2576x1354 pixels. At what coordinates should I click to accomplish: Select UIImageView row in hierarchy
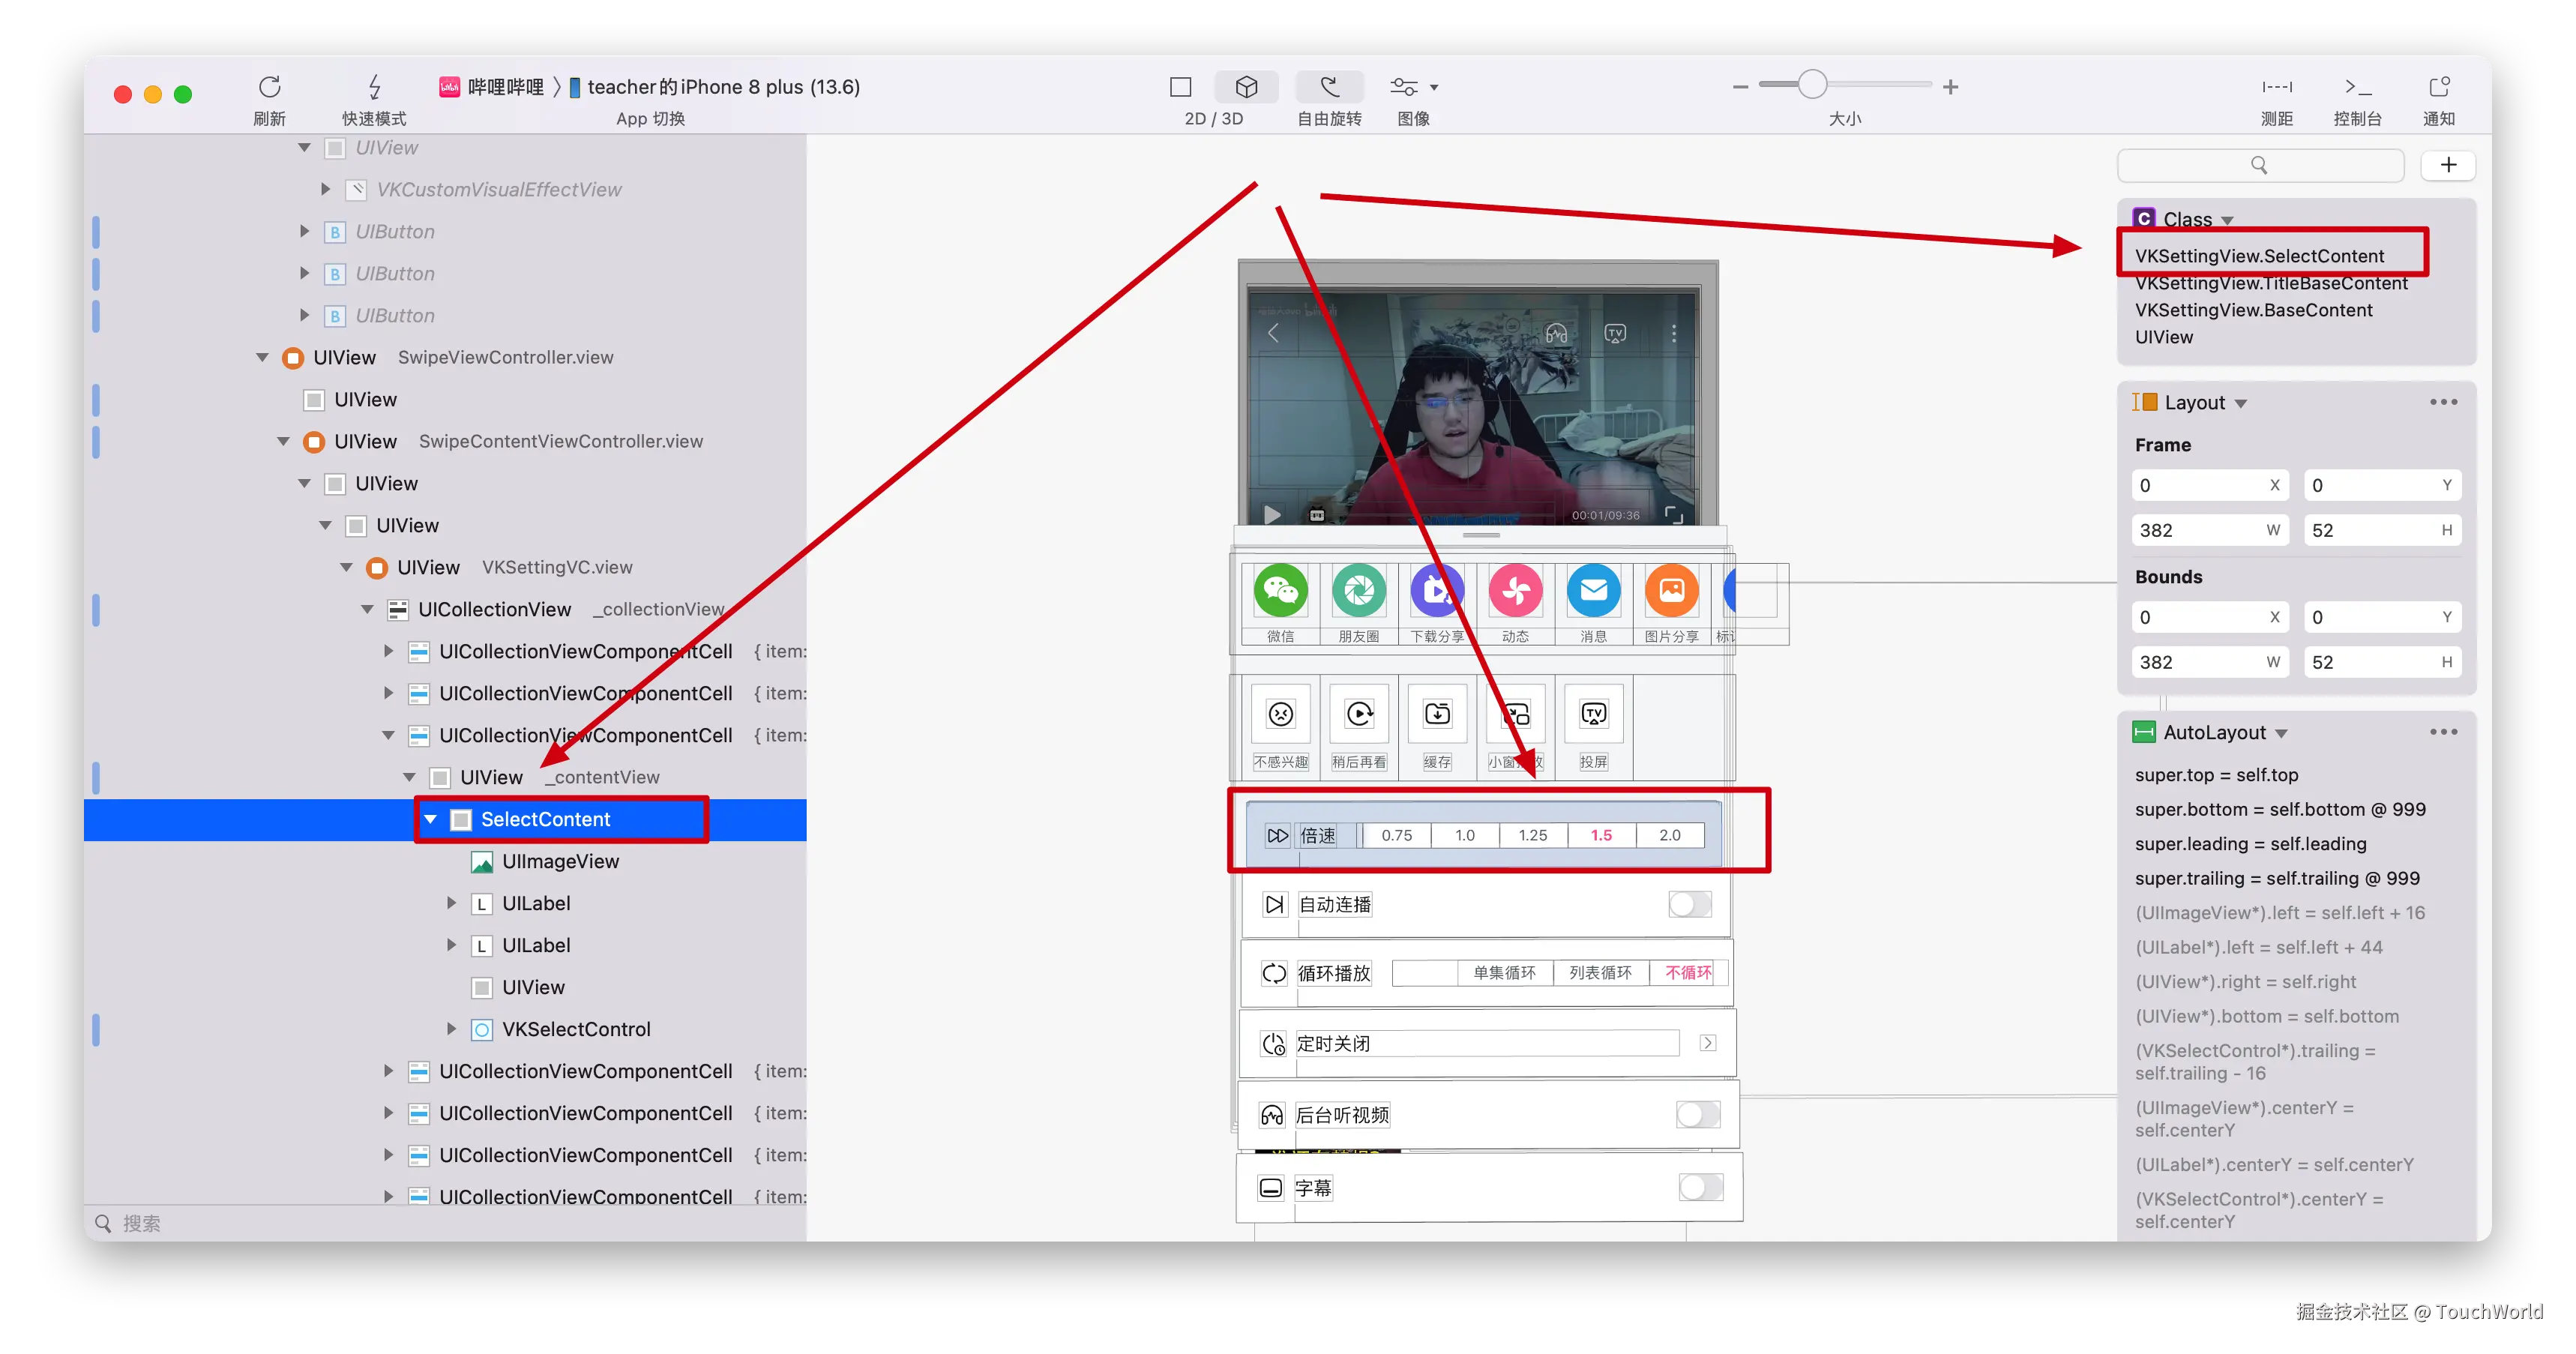560,861
